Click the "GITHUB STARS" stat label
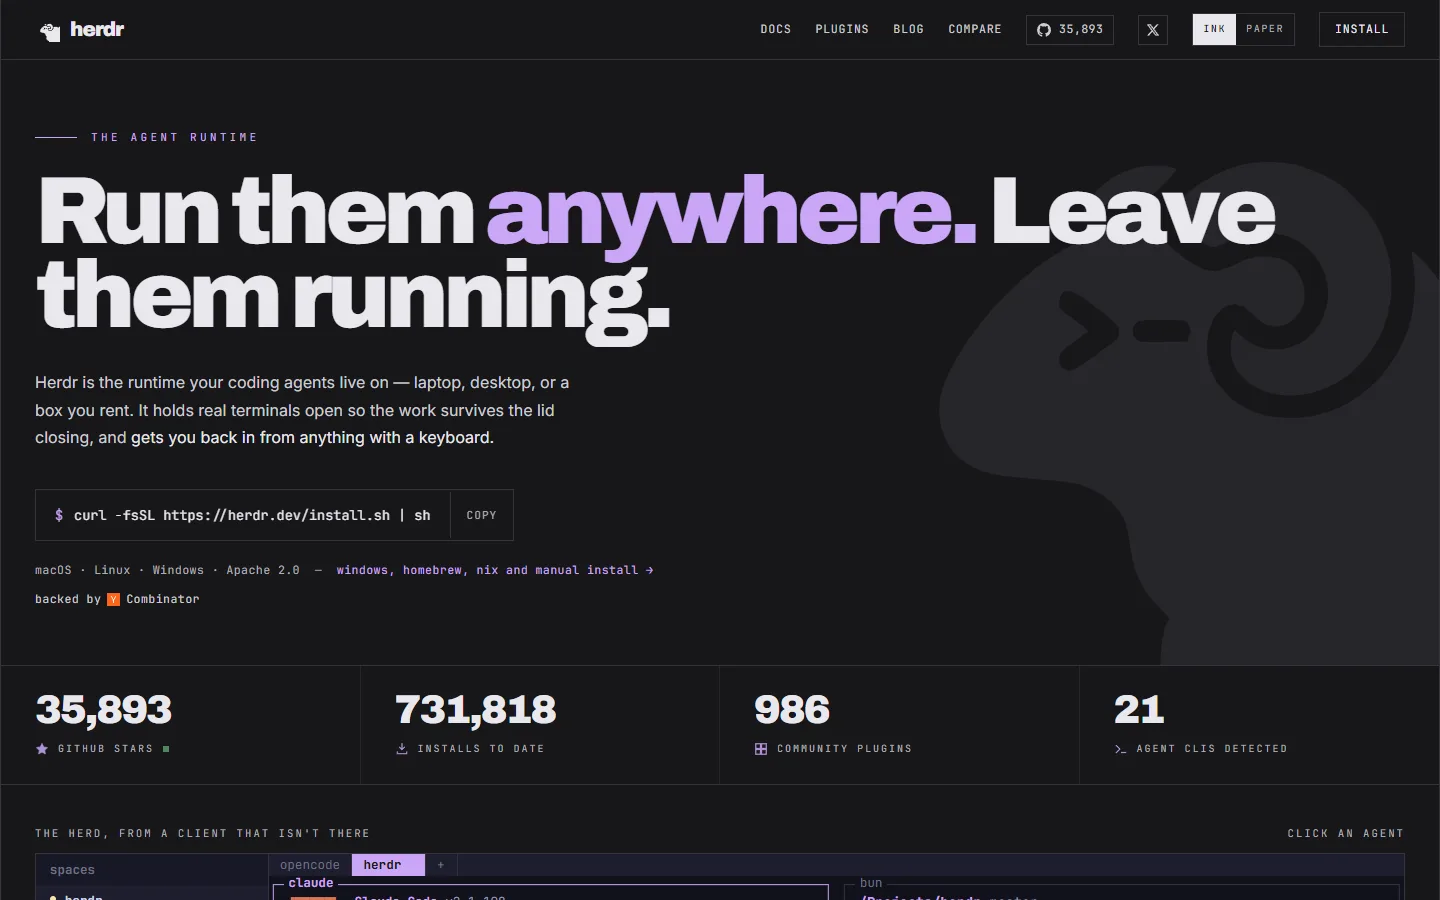The image size is (1440, 900). coord(105,749)
